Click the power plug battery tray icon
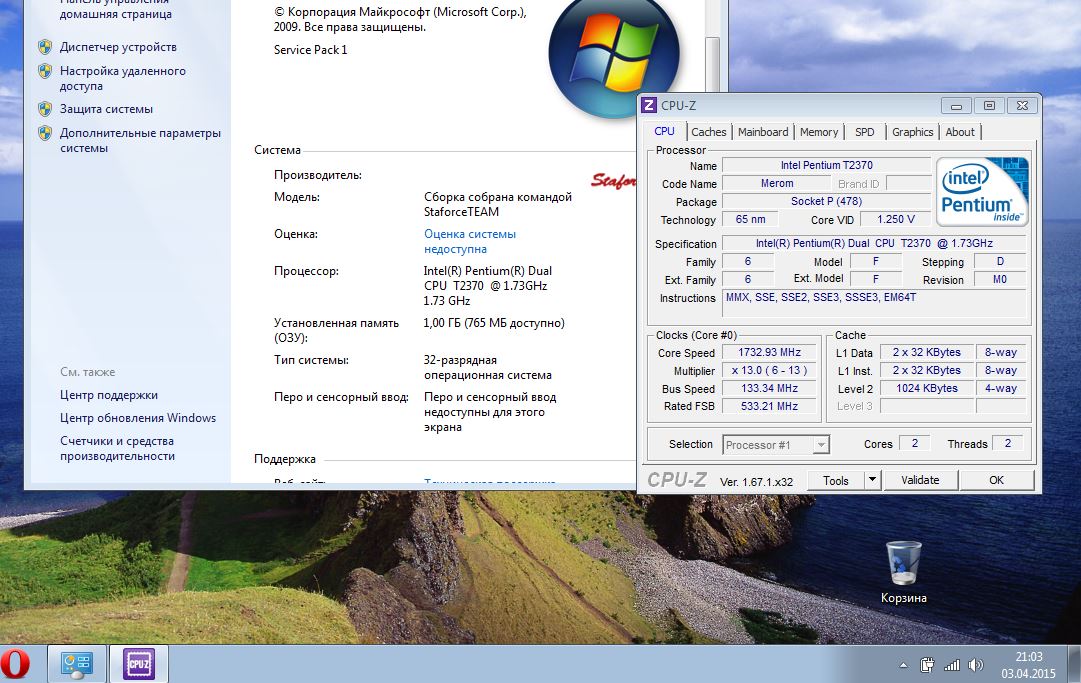The width and height of the screenshot is (1081, 683). [x=927, y=665]
